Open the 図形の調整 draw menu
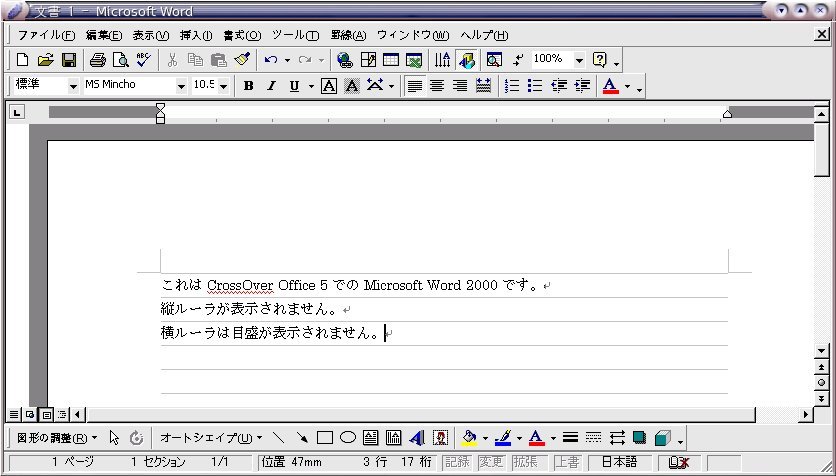The height and width of the screenshot is (476, 836). pyautogui.click(x=57, y=438)
